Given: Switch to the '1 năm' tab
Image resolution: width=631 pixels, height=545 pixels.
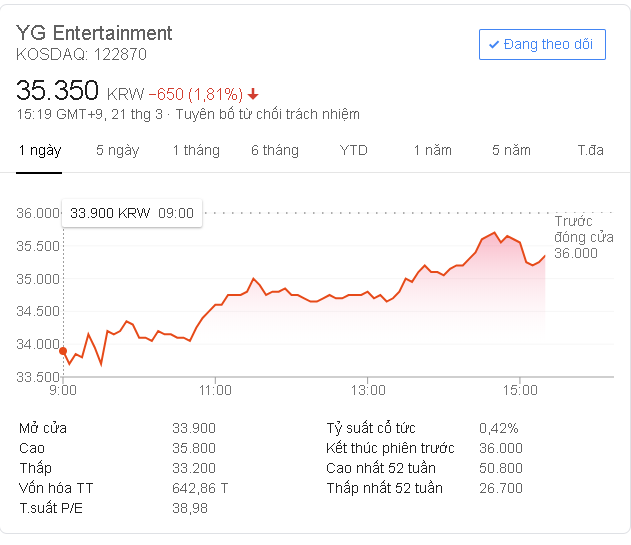Looking at the screenshot, I should (432, 150).
